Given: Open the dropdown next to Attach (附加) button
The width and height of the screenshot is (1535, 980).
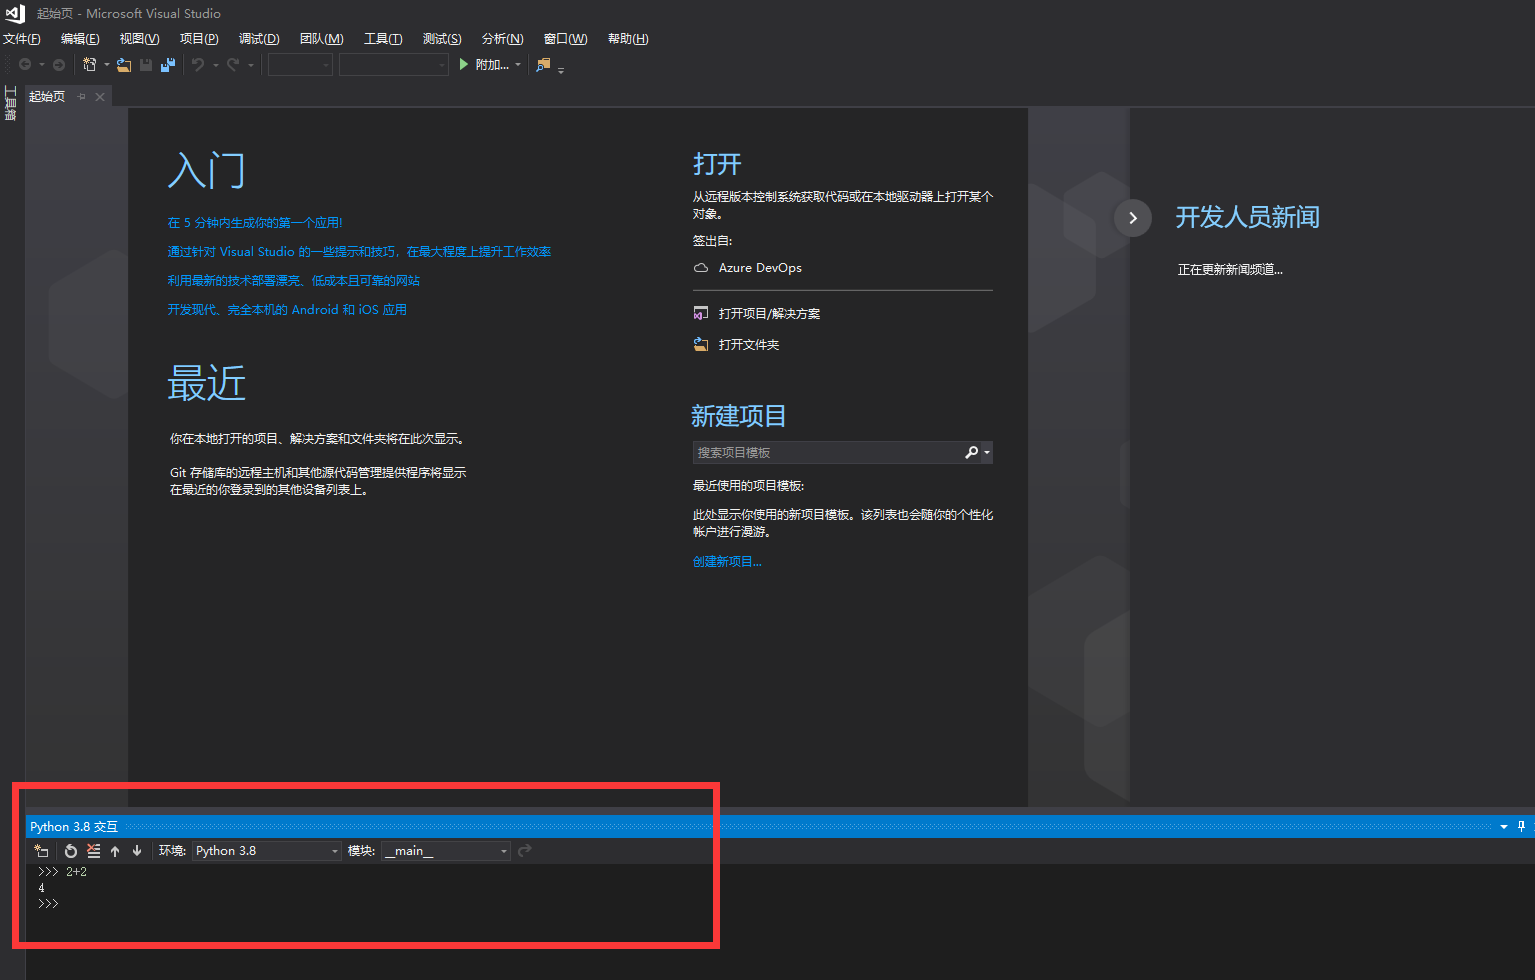Looking at the screenshot, I should [518, 65].
